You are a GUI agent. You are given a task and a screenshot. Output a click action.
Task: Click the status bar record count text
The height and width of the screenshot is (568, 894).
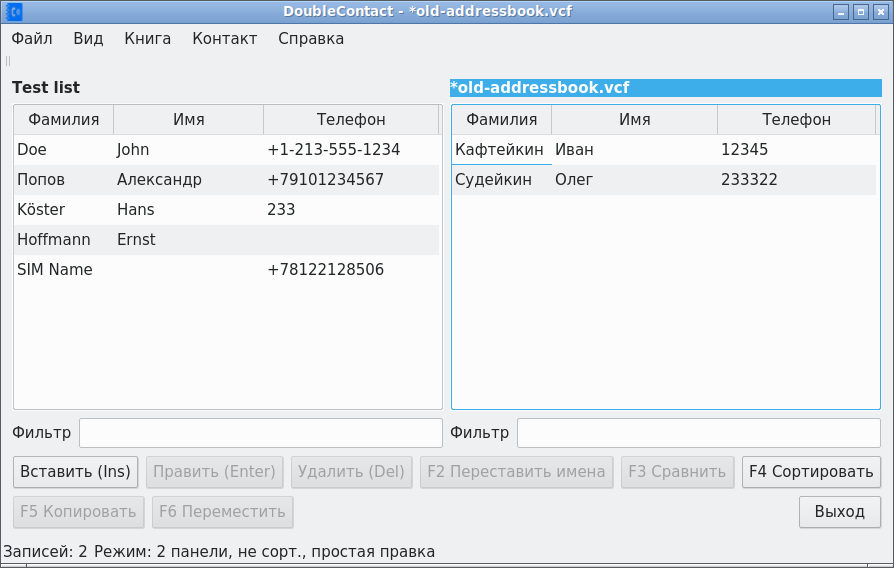point(45,552)
